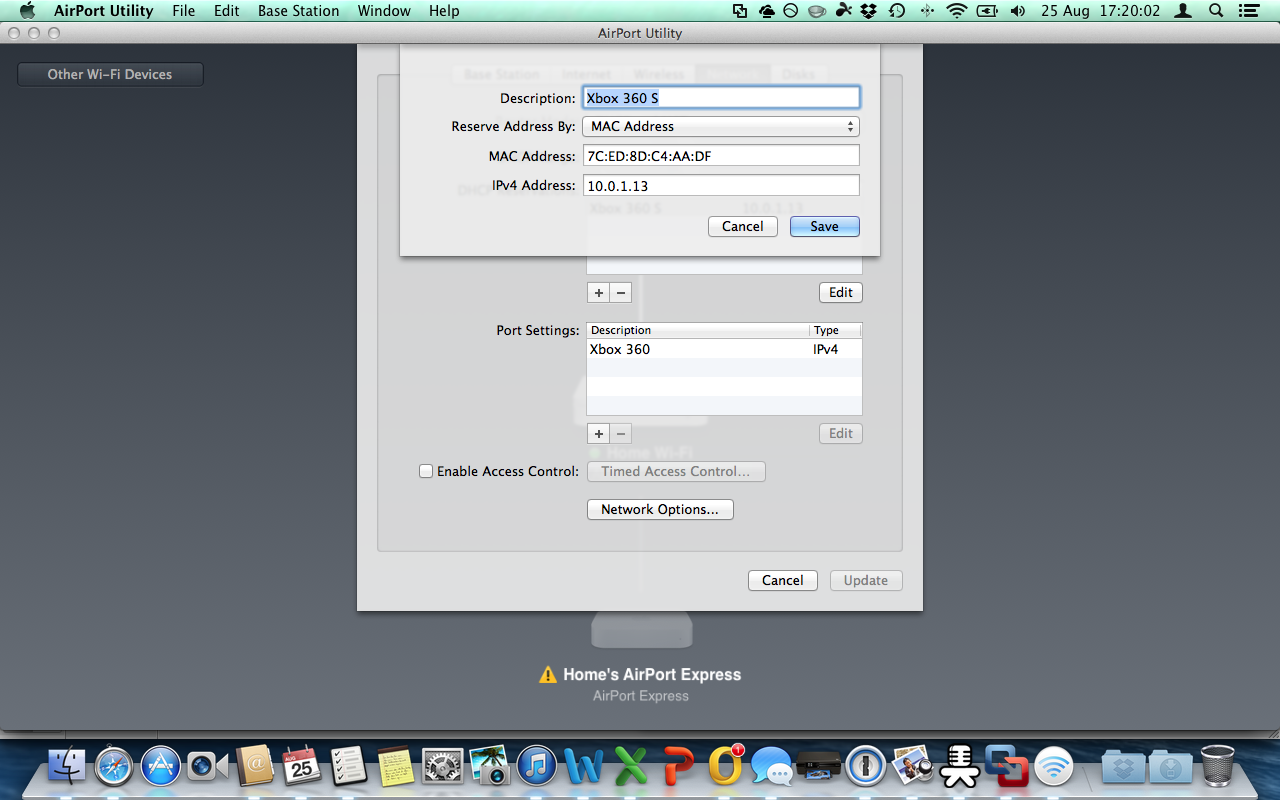
Task: Click the Bluetooth menu bar icon
Action: click(x=927, y=11)
